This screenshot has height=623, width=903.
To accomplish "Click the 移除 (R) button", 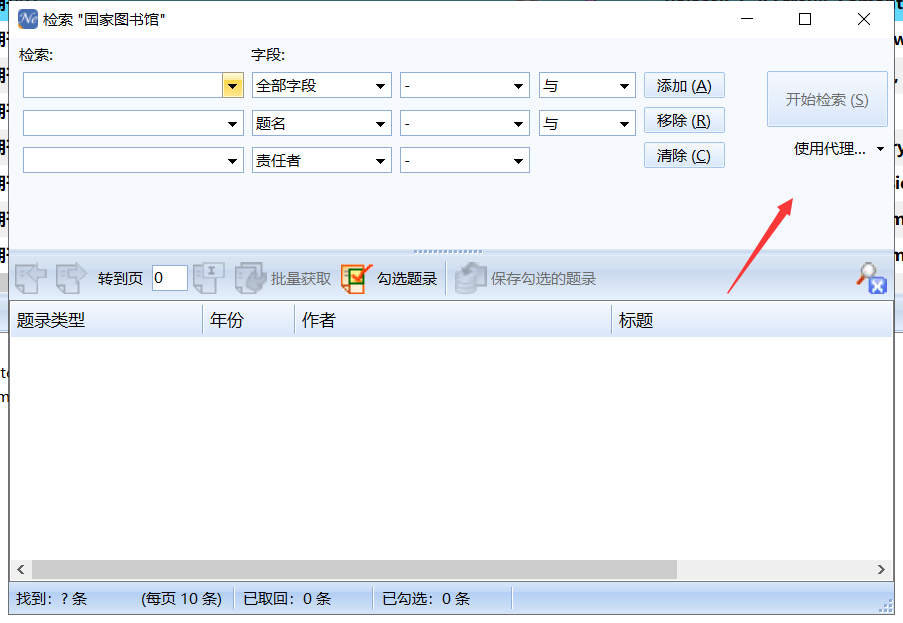I will point(684,121).
